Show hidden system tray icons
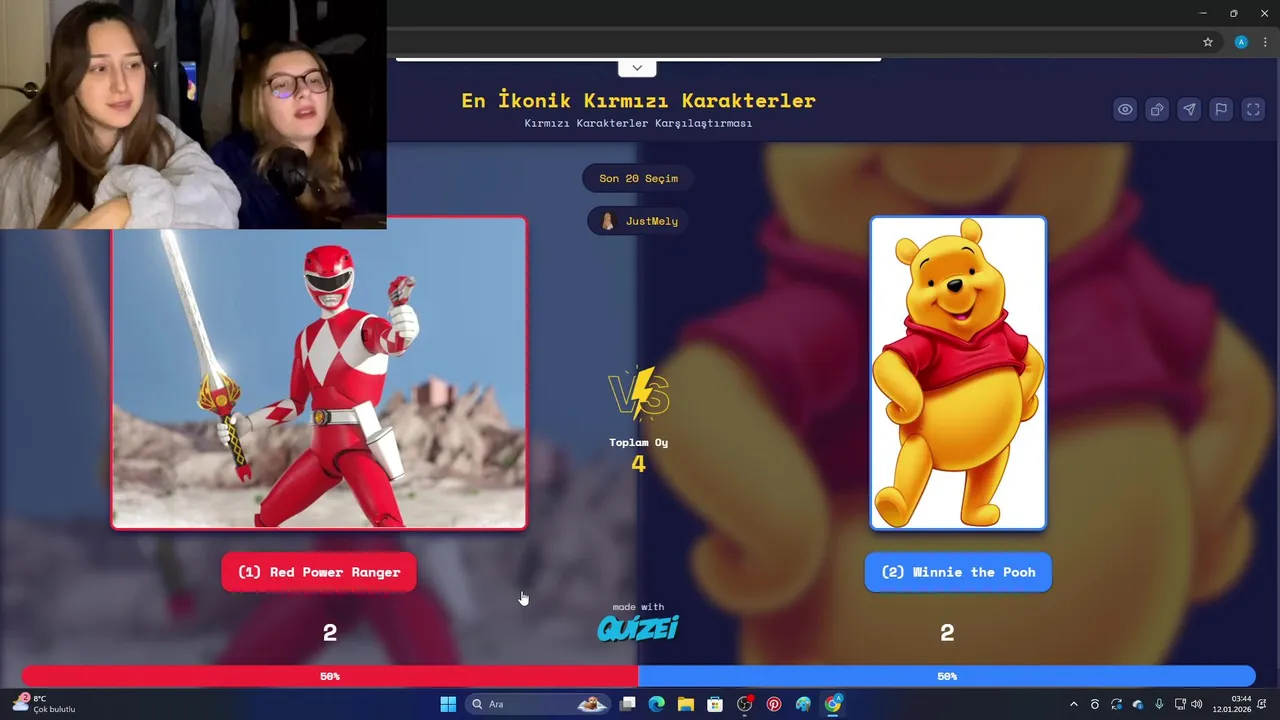The width and height of the screenshot is (1280, 720). 1073,704
